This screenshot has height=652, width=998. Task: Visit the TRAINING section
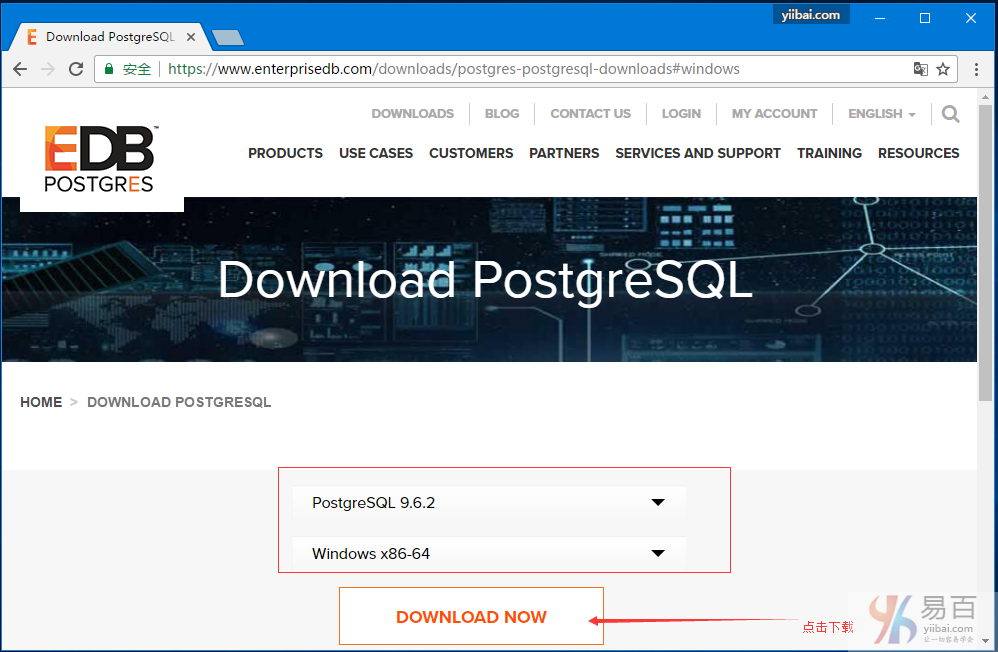click(x=829, y=153)
